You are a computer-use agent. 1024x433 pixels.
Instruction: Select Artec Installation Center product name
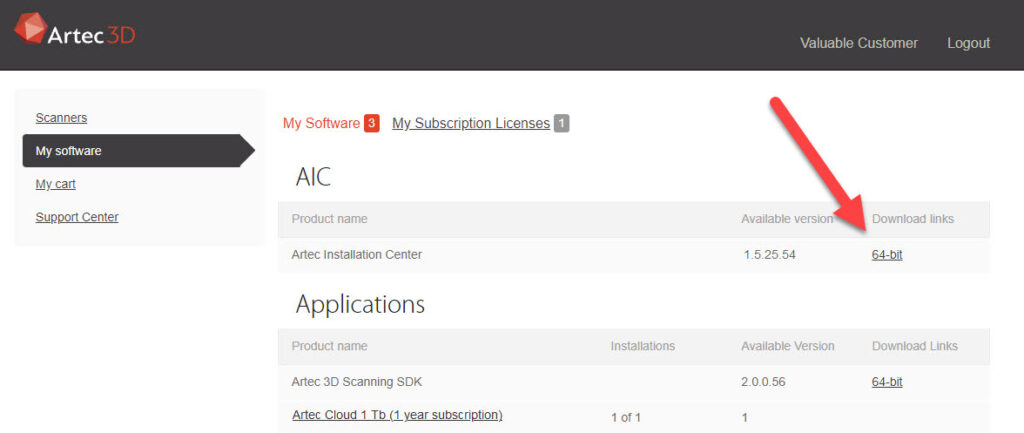(x=357, y=255)
